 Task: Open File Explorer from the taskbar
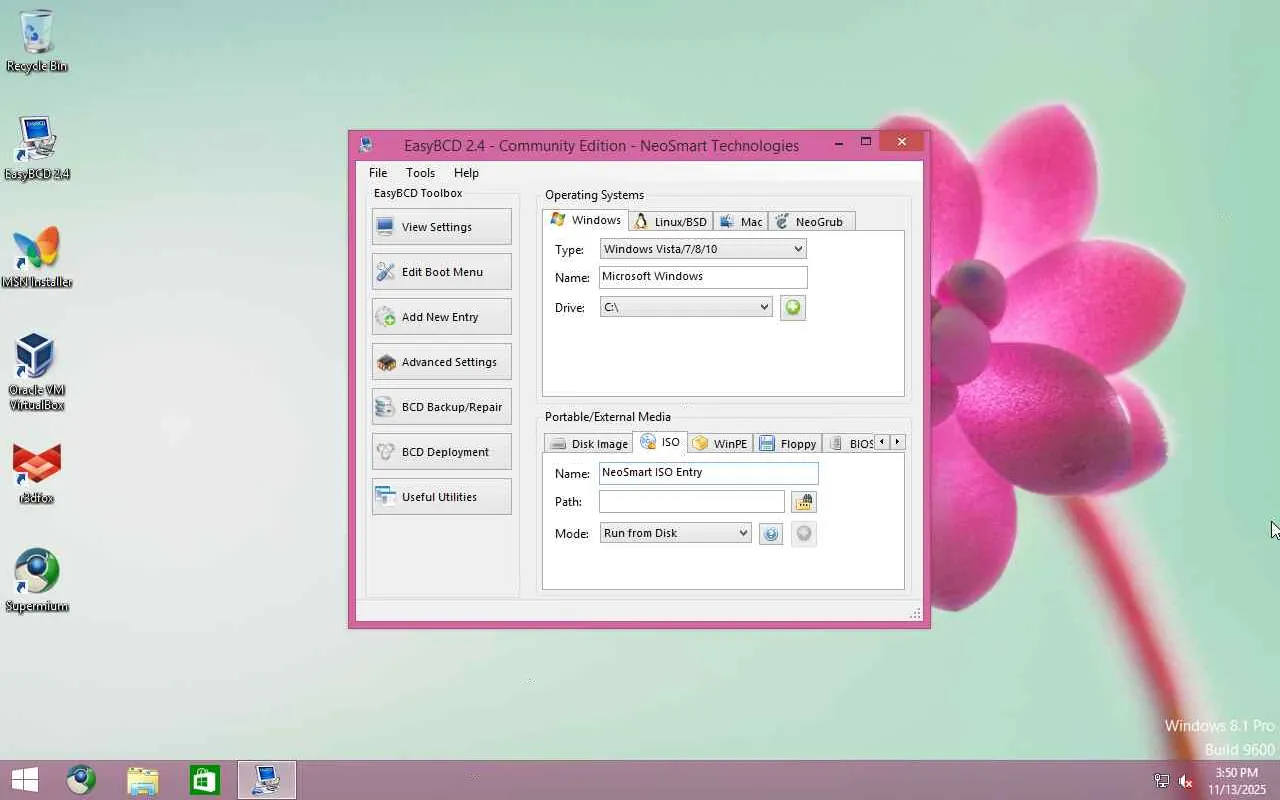[x=143, y=780]
